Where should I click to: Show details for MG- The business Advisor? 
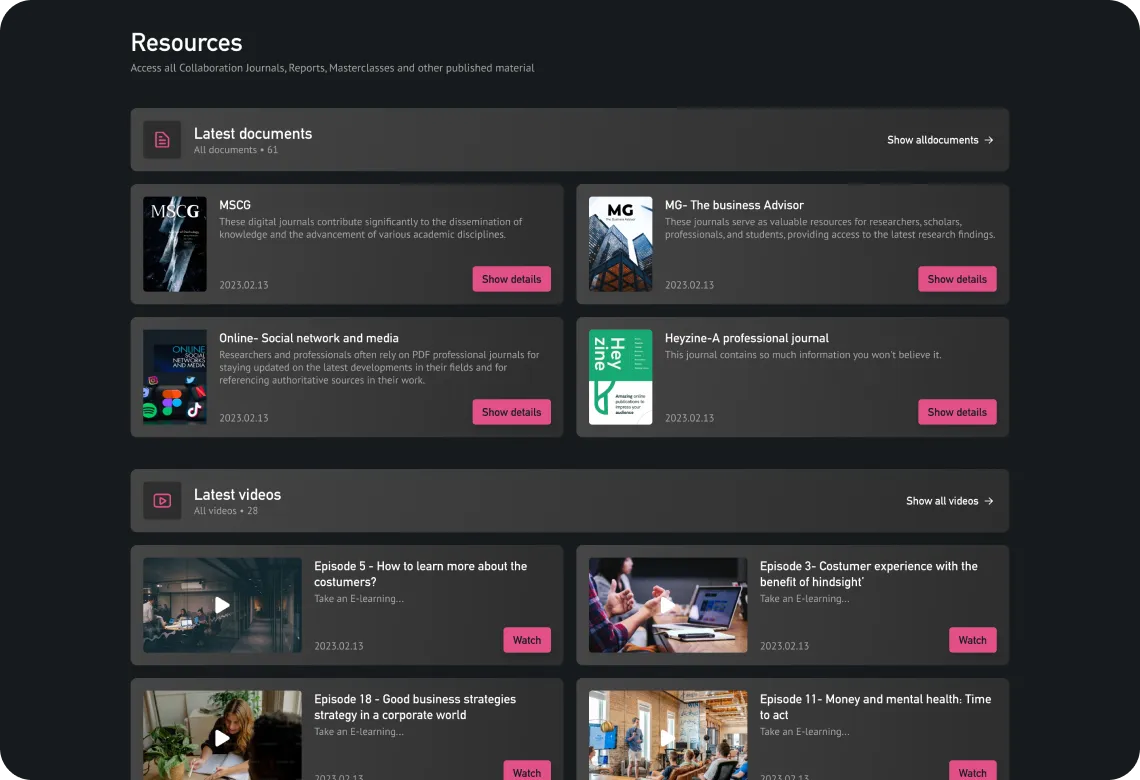pos(958,279)
